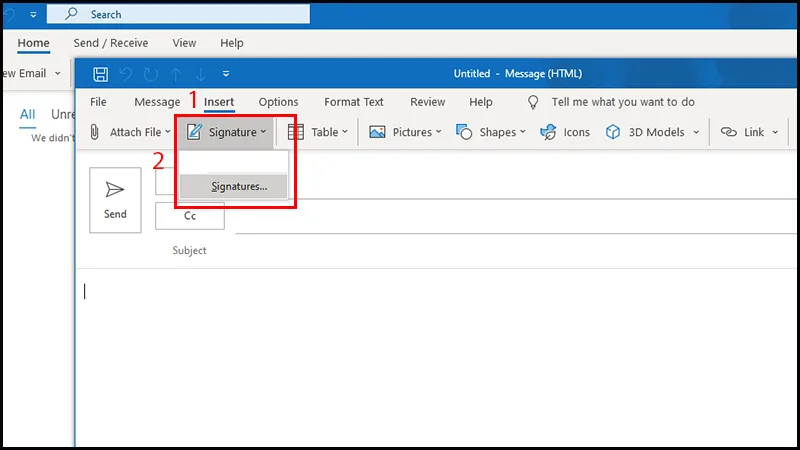Choose Signatures... from the dropdown menu
The image size is (800, 450).
[234, 186]
